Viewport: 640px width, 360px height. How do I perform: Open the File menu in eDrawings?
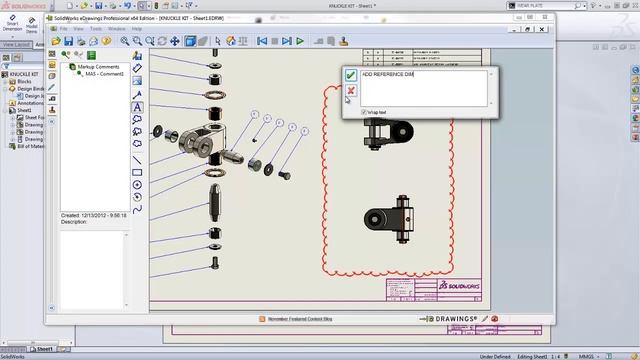(x=64, y=29)
